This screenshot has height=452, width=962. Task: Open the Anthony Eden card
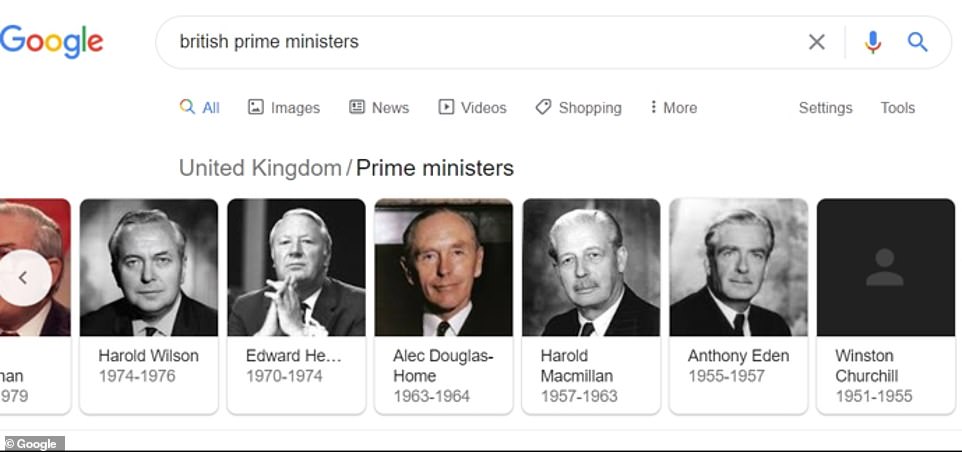738,305
